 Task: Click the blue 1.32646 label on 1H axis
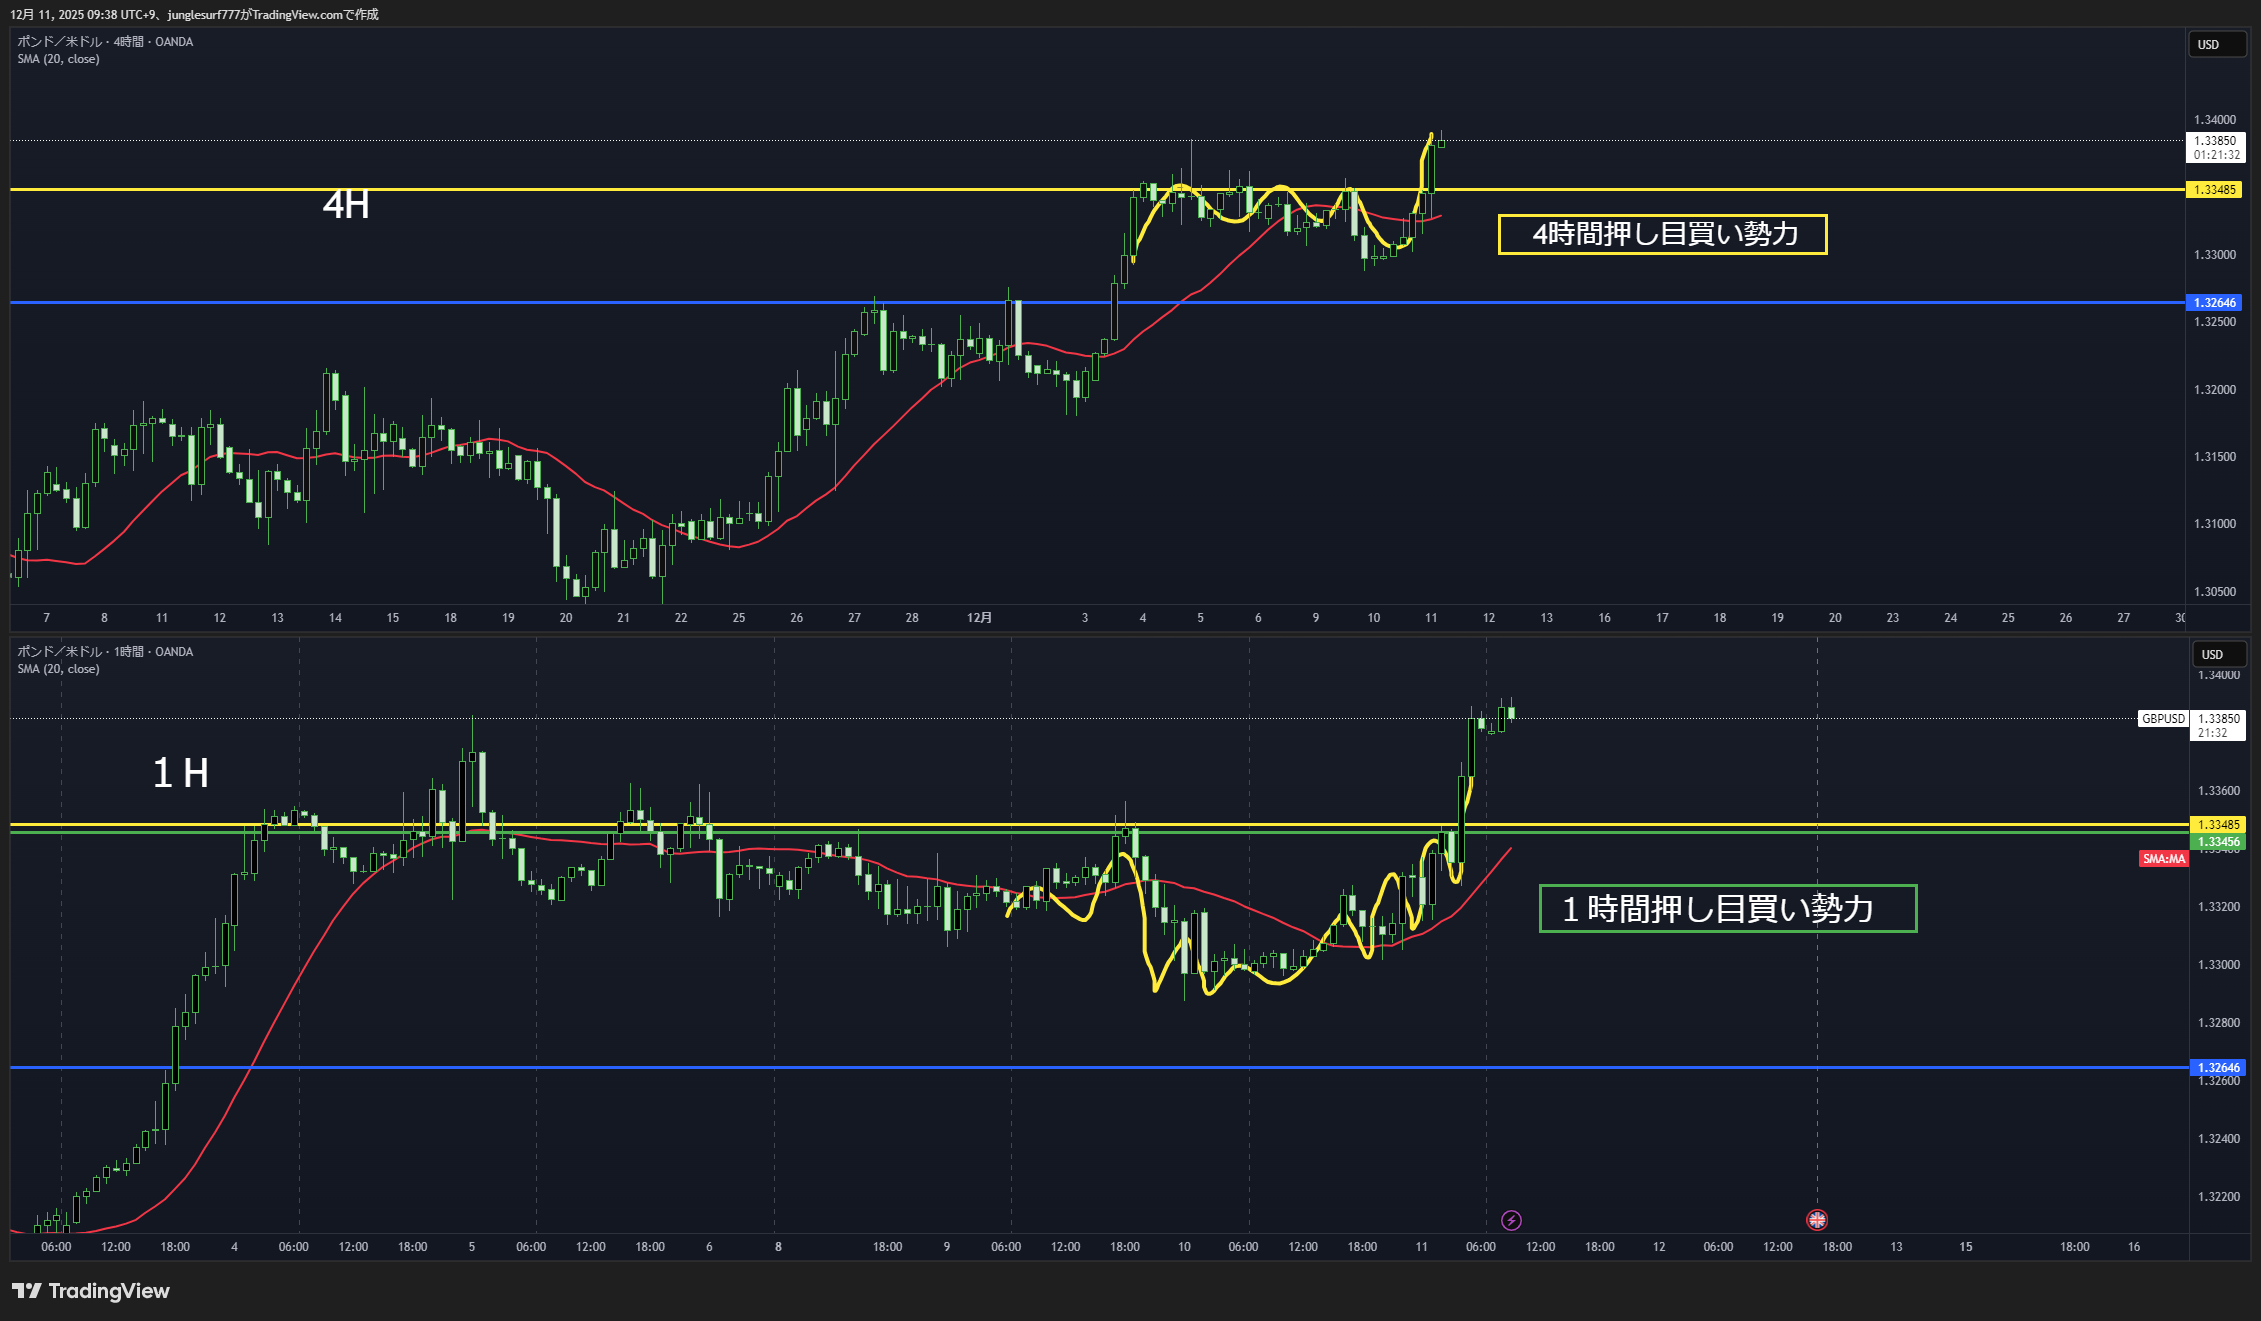(2217, 1068)
